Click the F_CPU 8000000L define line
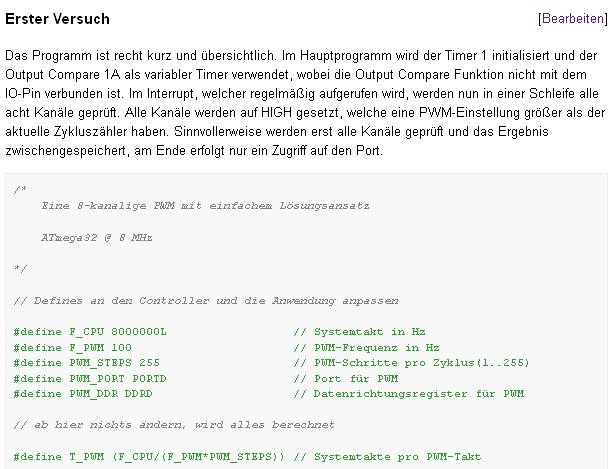The image size is (611, 469). [90, 332]
